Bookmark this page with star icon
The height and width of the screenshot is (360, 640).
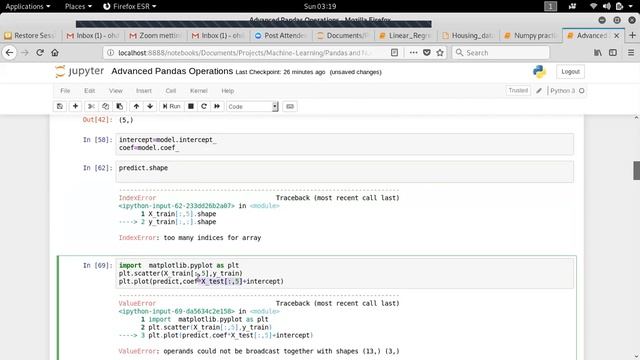click(440, 53)
